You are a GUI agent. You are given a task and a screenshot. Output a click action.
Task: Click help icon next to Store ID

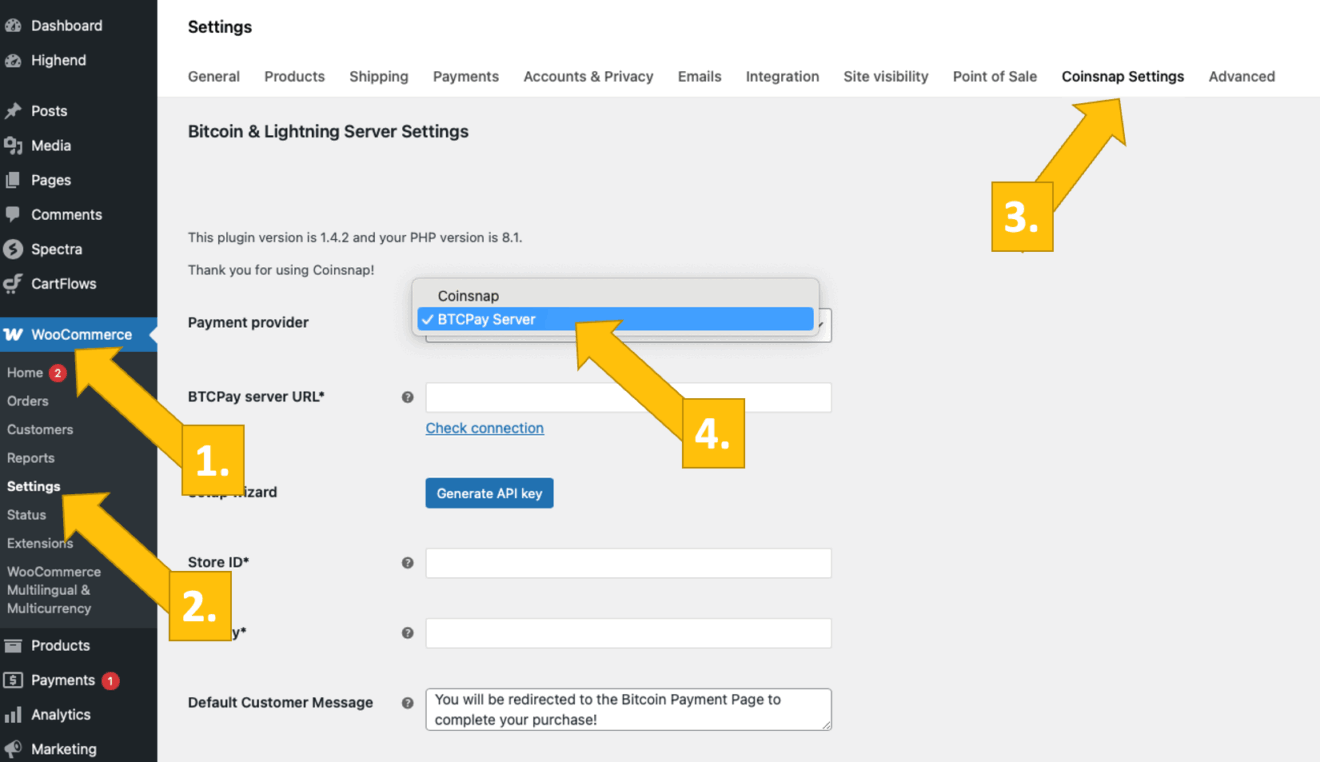(x=407, y=563)
